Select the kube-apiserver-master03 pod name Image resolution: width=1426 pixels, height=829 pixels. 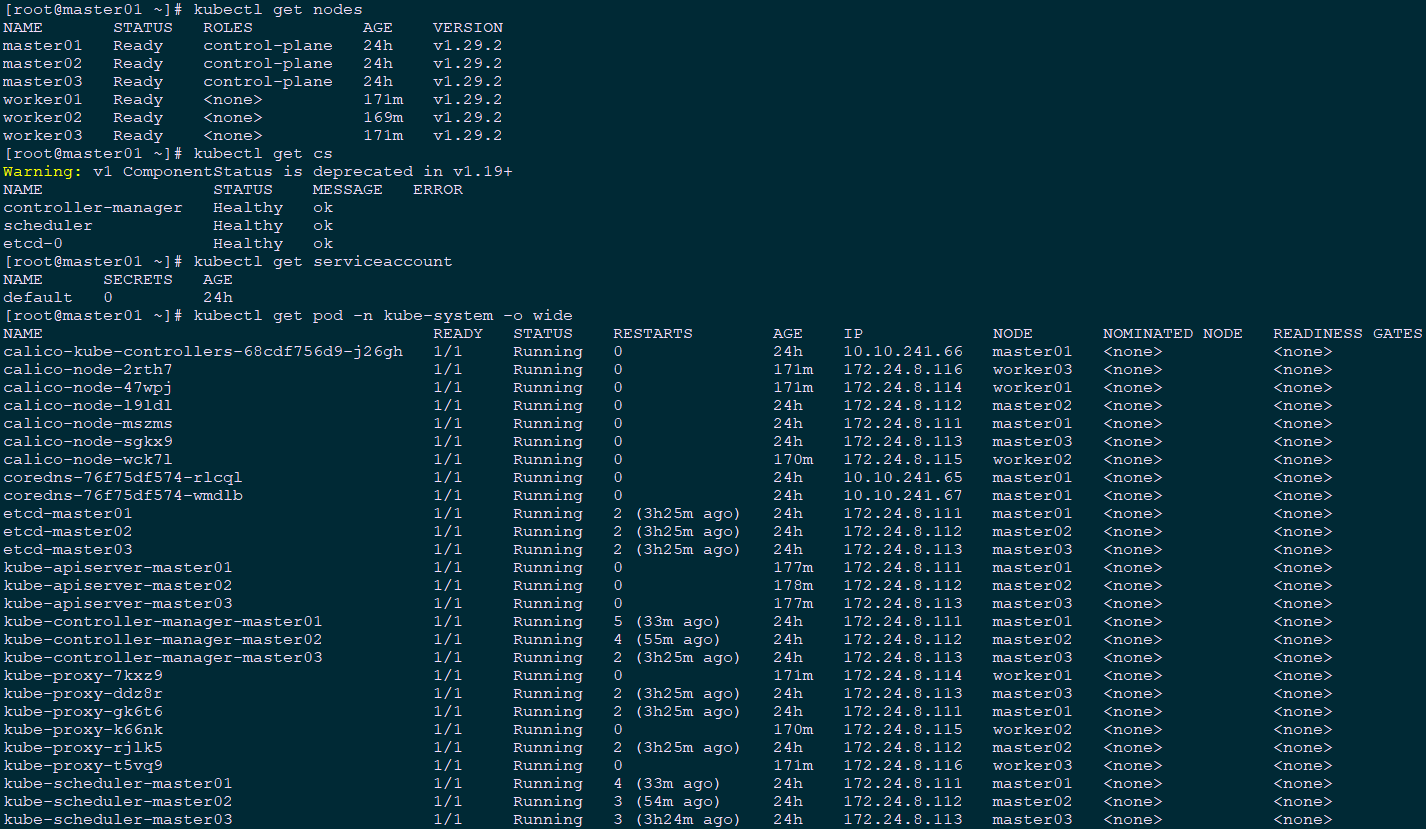coord(117,603)
